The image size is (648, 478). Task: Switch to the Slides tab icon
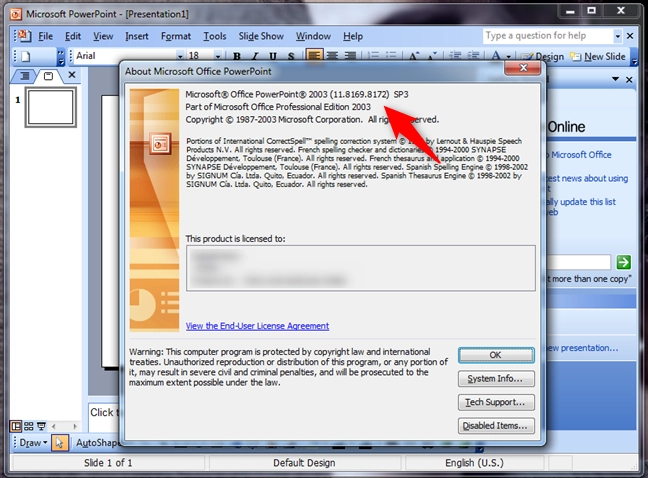pyautogui.click(x=48, y=76)
